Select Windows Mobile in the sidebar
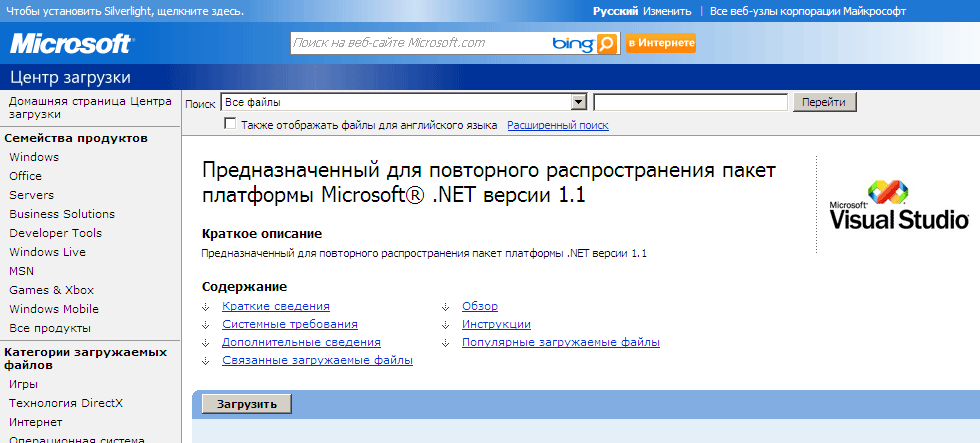Viewport: 980px width, 443px height. (54, 309)
